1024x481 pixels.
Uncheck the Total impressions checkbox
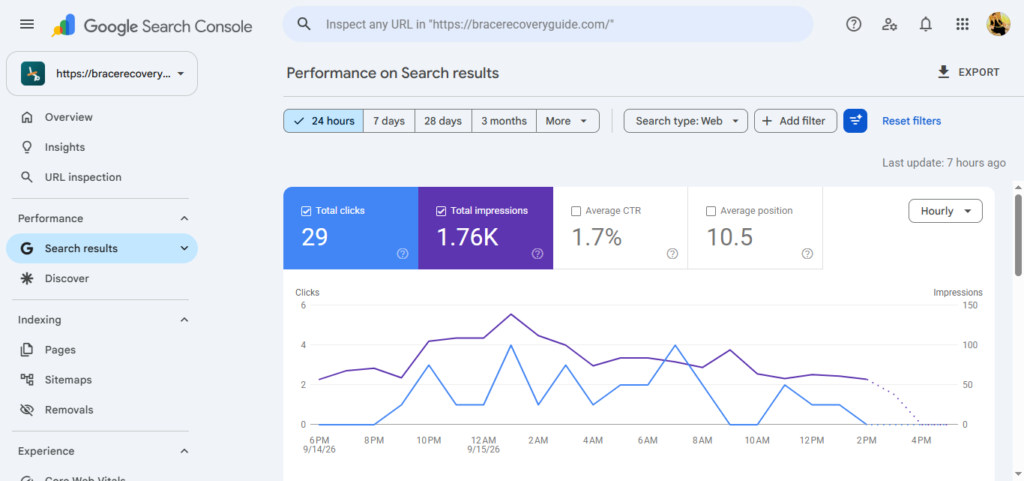point(440,211)
